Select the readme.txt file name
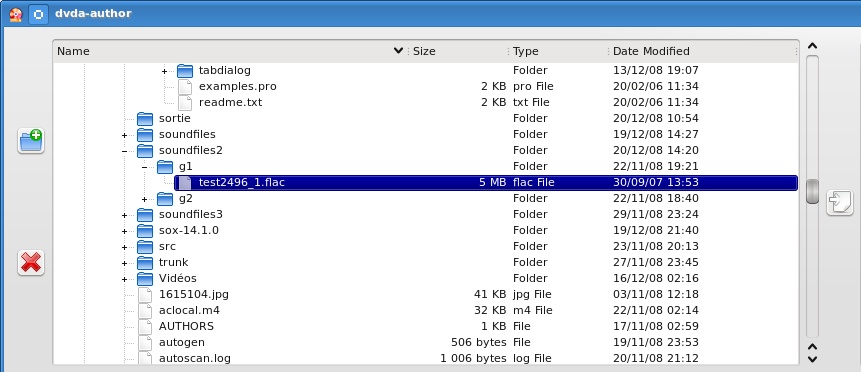 pos(231,102)
